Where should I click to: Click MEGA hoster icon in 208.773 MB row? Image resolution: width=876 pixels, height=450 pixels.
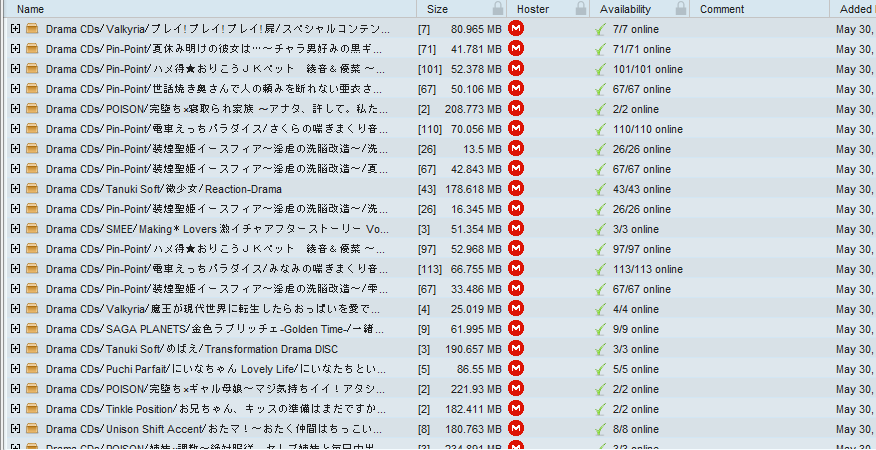click(x=516, y=108)
